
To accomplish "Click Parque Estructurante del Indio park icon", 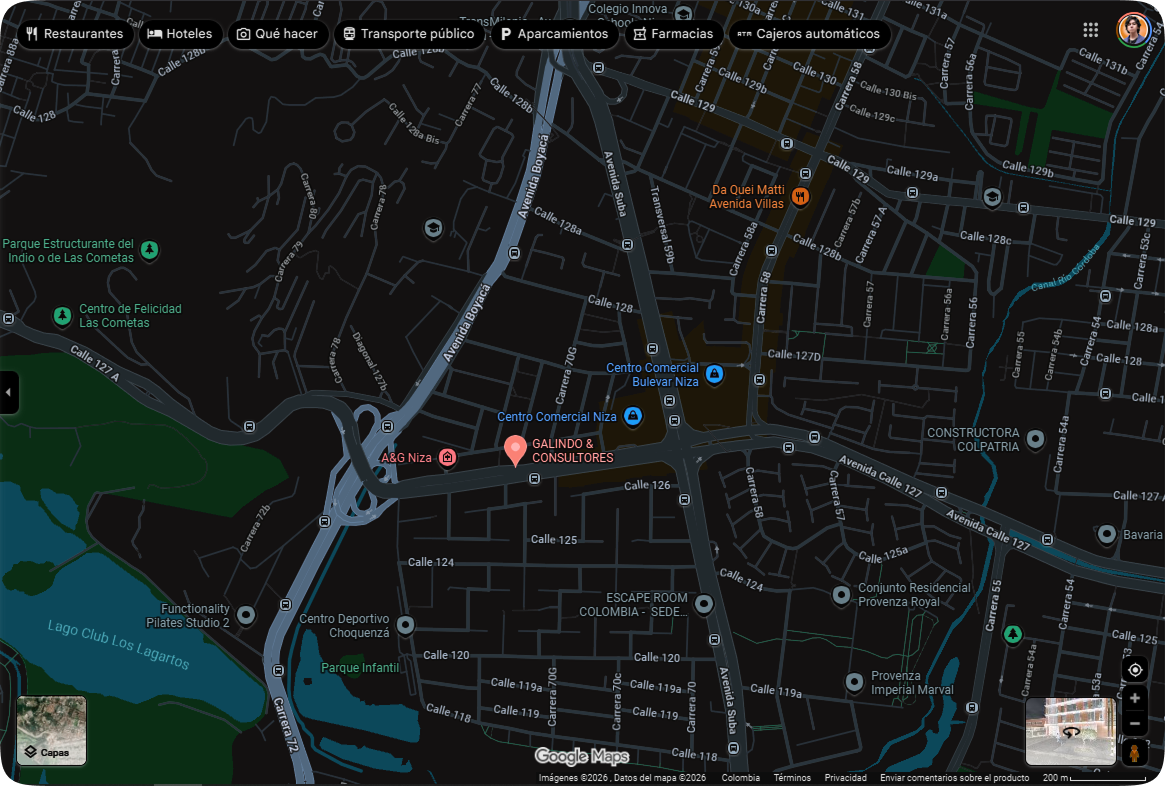I will pos(149,250).
